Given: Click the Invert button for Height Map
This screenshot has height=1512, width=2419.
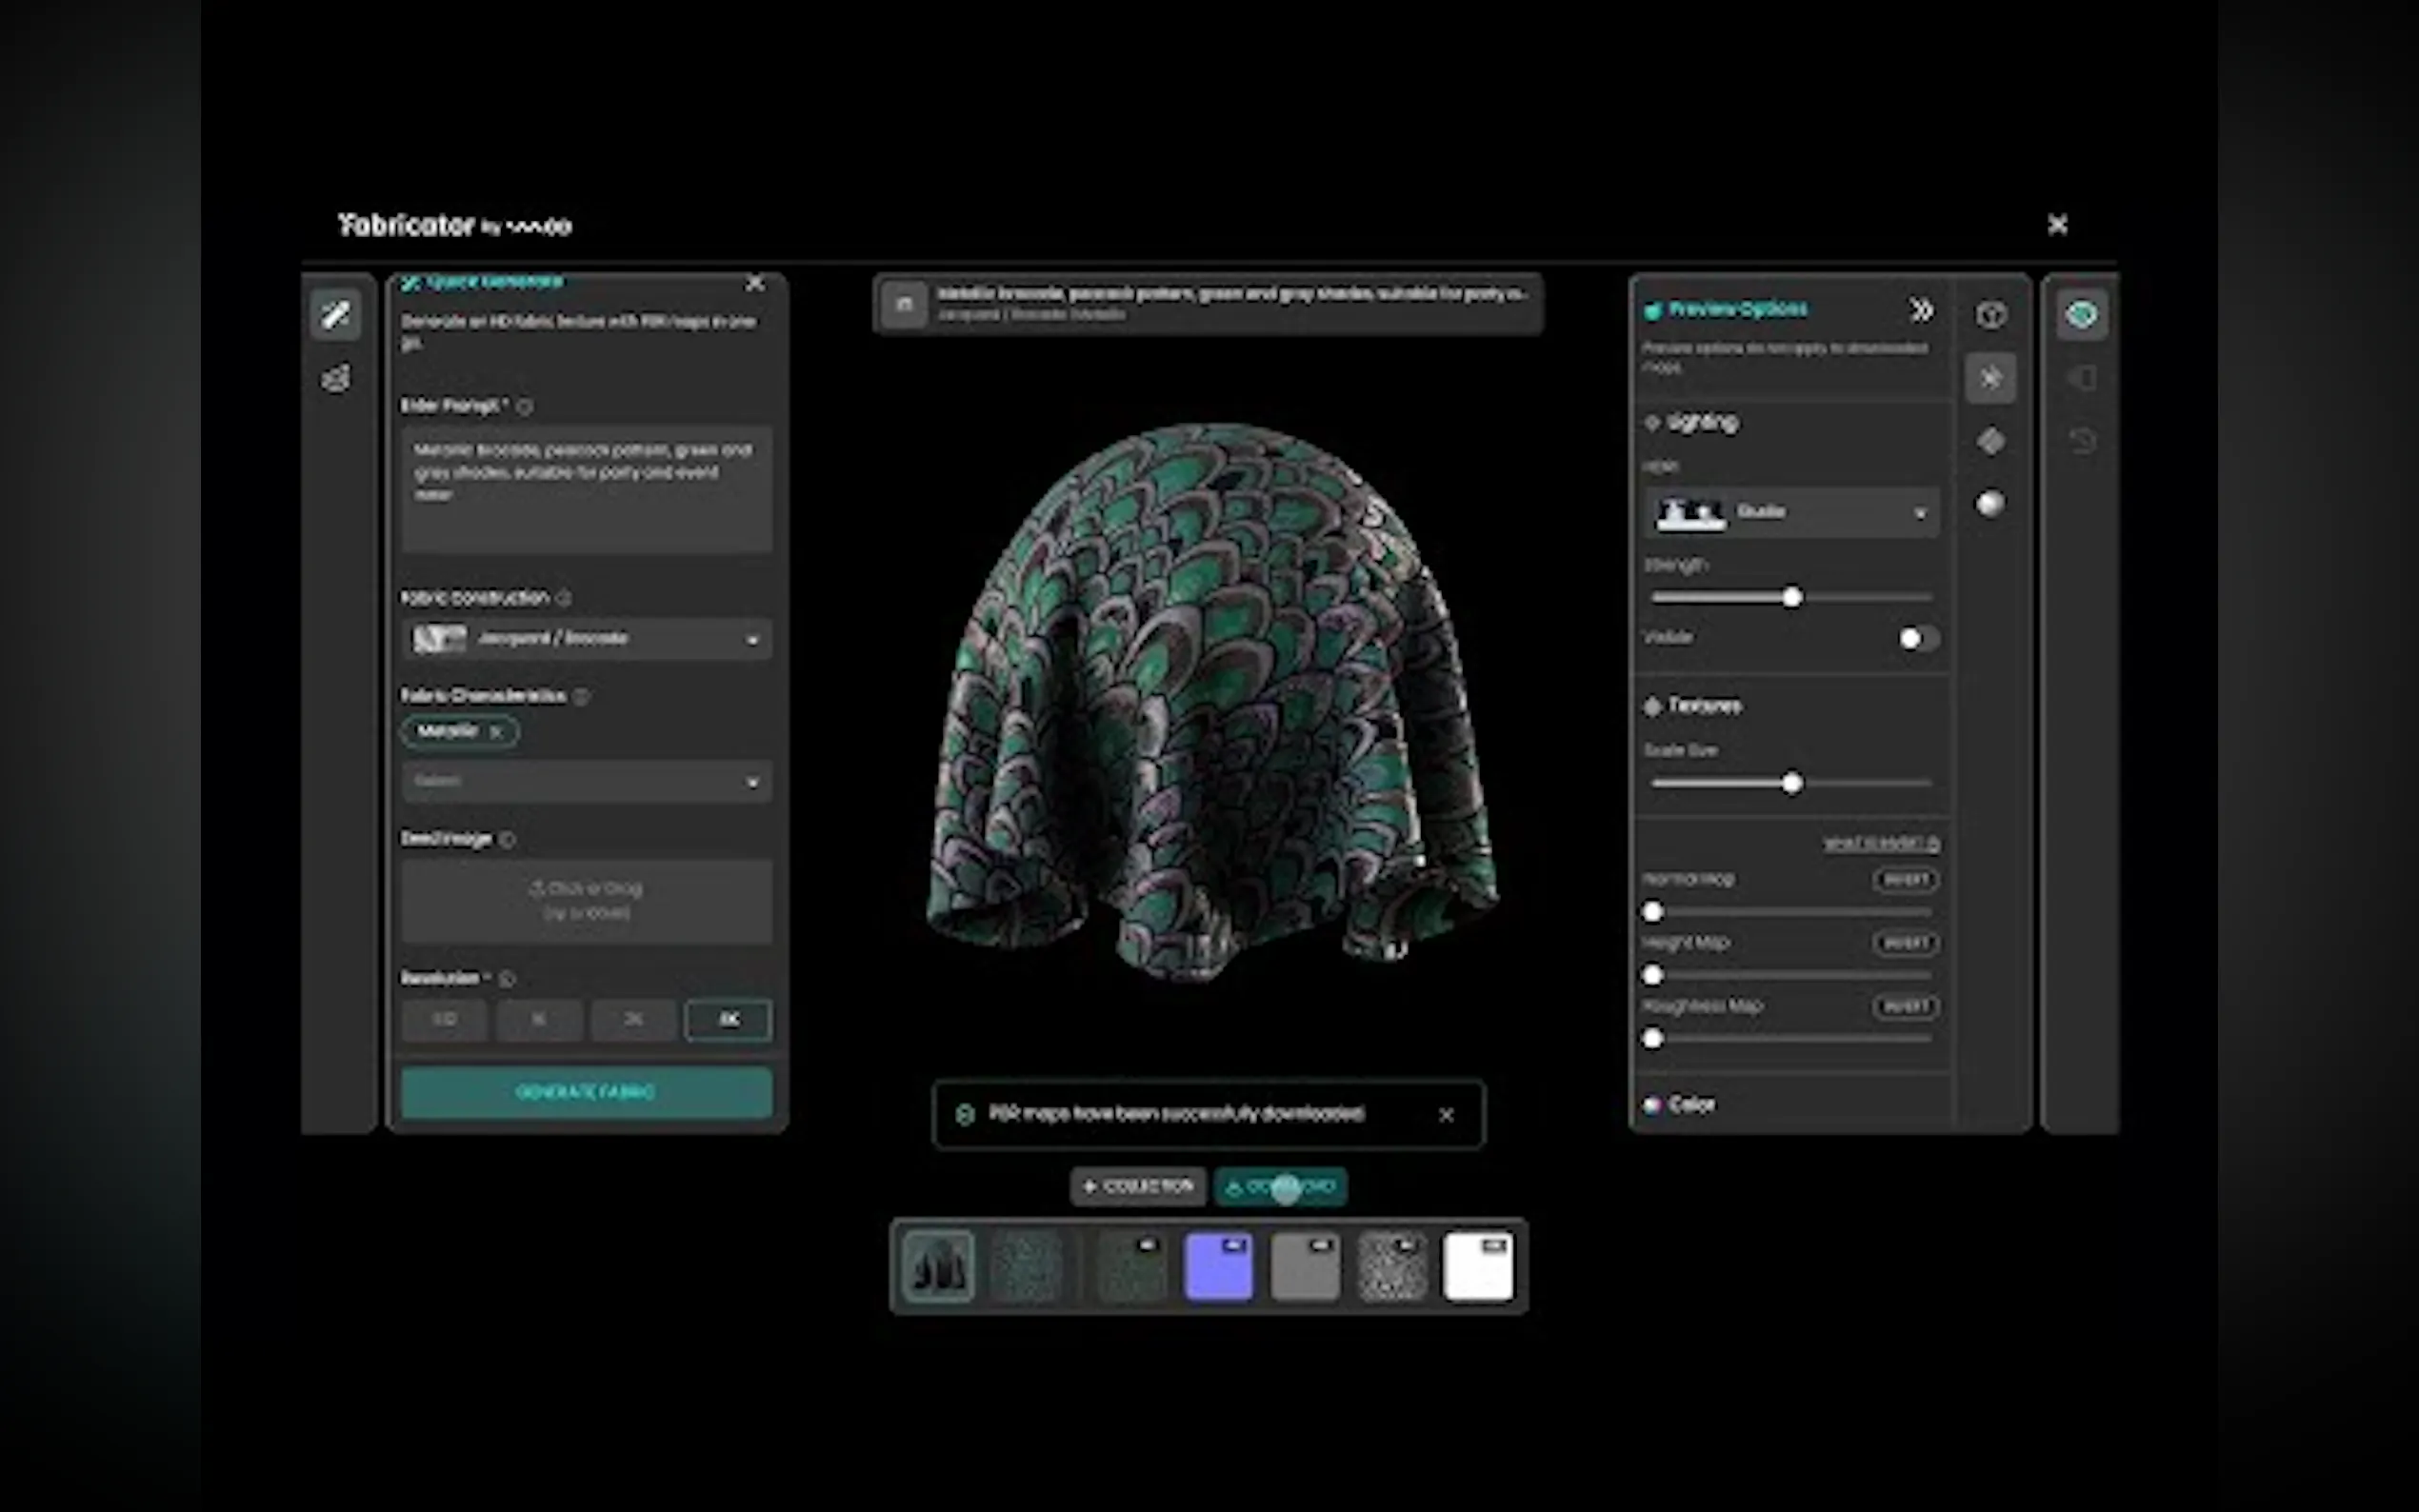Looking at the screenshot, I should [1906, 943].
